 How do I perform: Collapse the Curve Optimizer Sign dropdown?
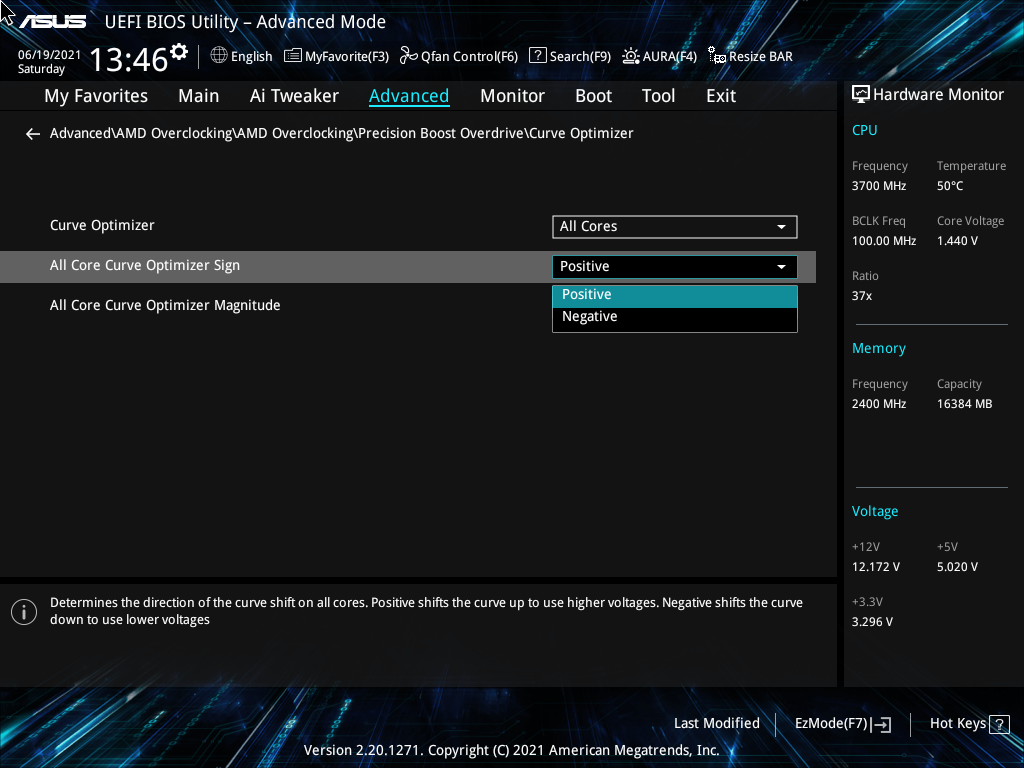675,266
